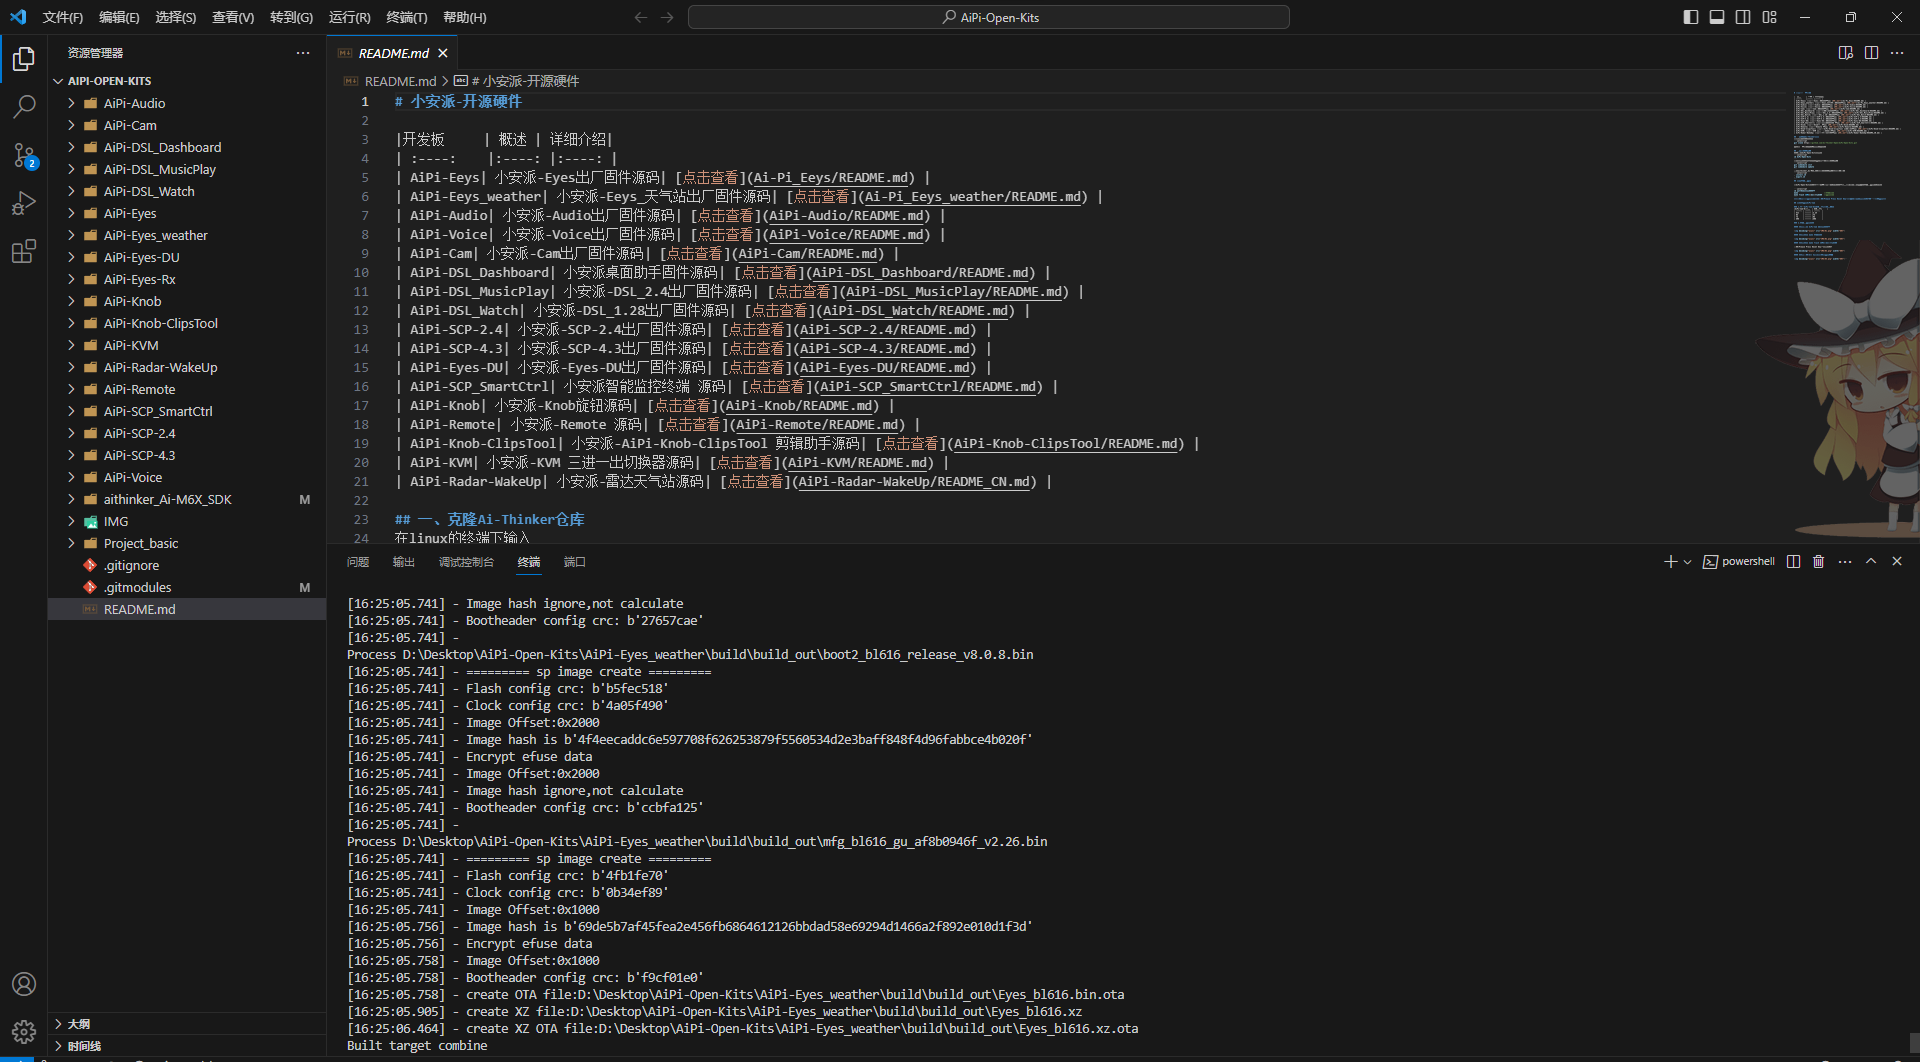
Task: Open the 编辑(E) menu
Action: (x=119, y=17)
